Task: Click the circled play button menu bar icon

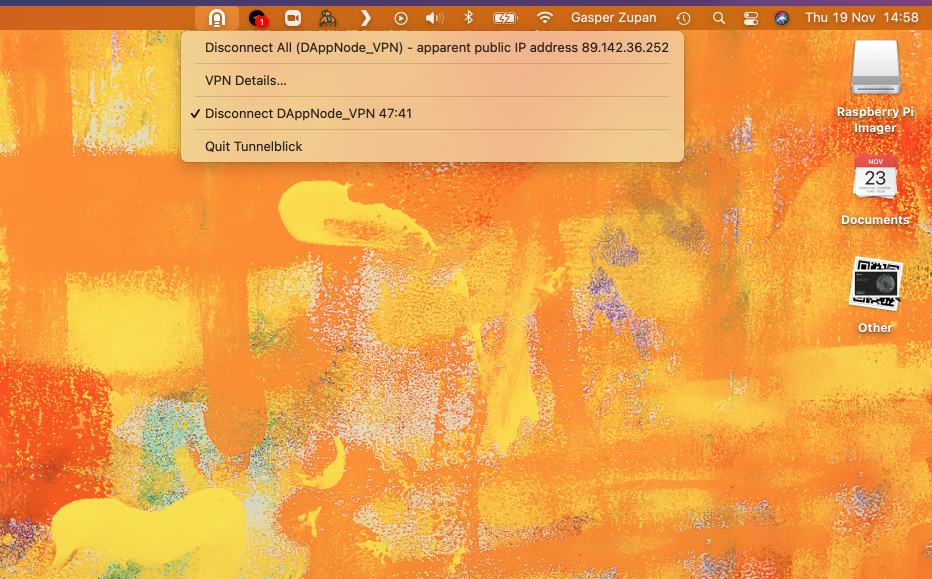Action: [401, 18]
